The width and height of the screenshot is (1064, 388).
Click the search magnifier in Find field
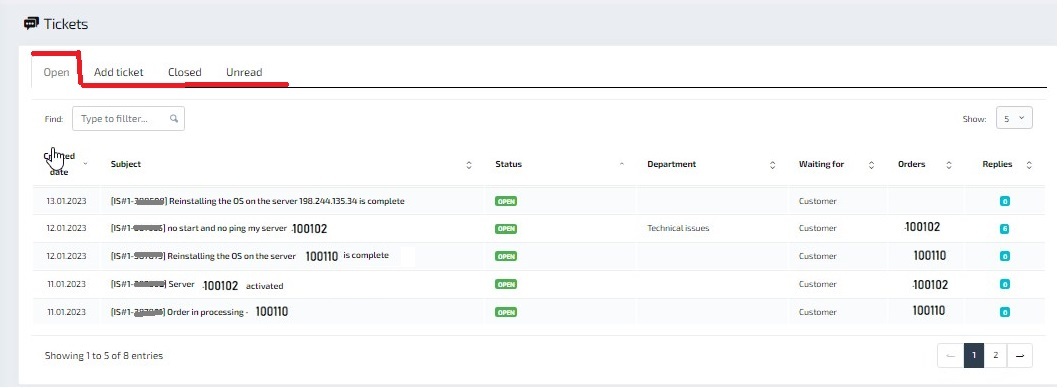point(174,119)
